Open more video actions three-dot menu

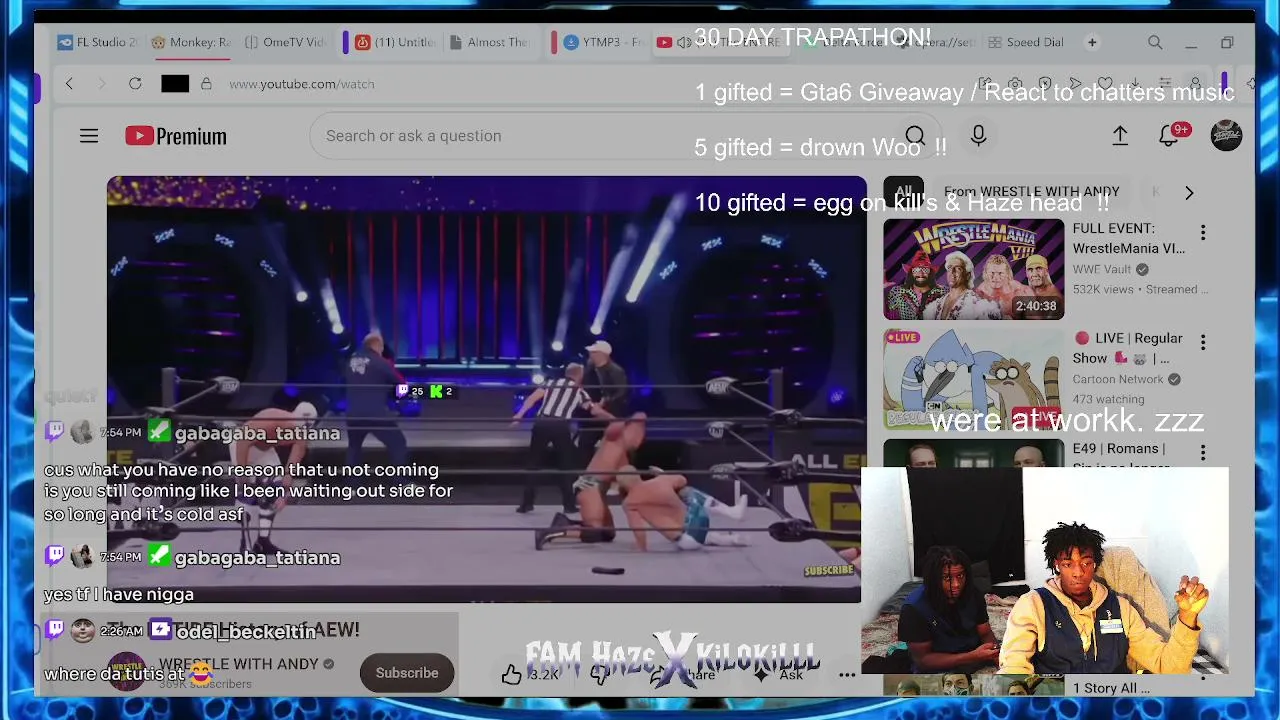(847, 675)
